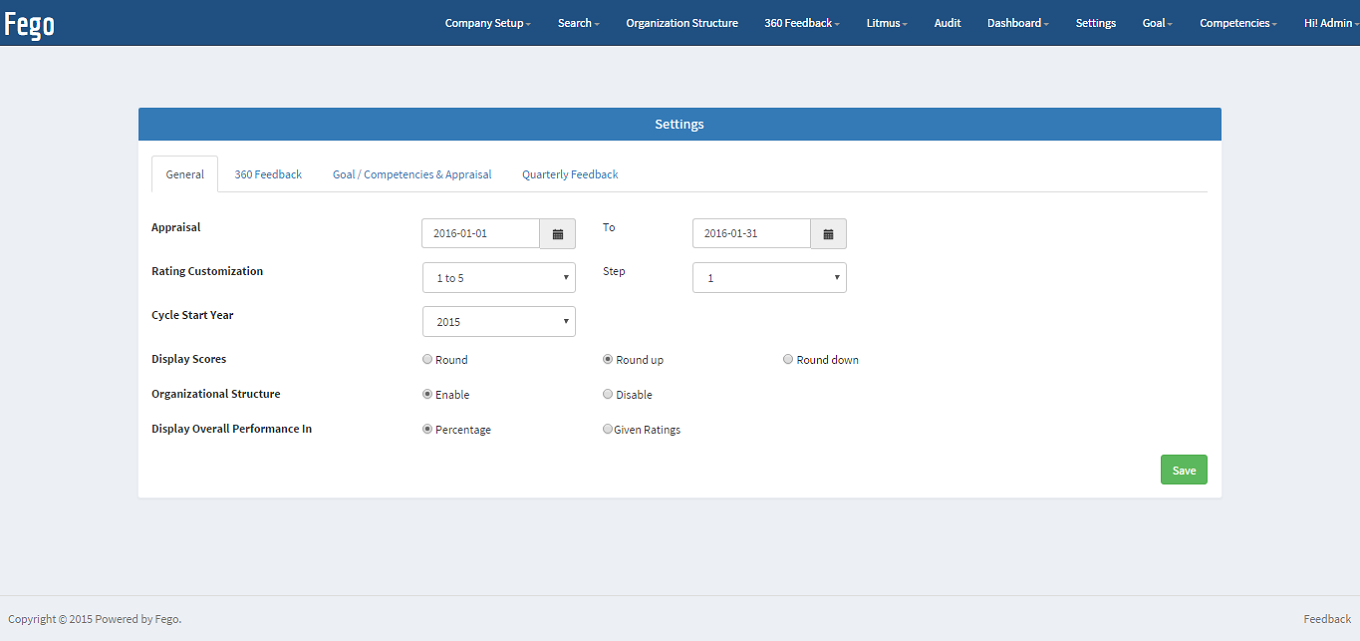
Task: Select Given Ratings for overall performance
Action: [608, 430]
